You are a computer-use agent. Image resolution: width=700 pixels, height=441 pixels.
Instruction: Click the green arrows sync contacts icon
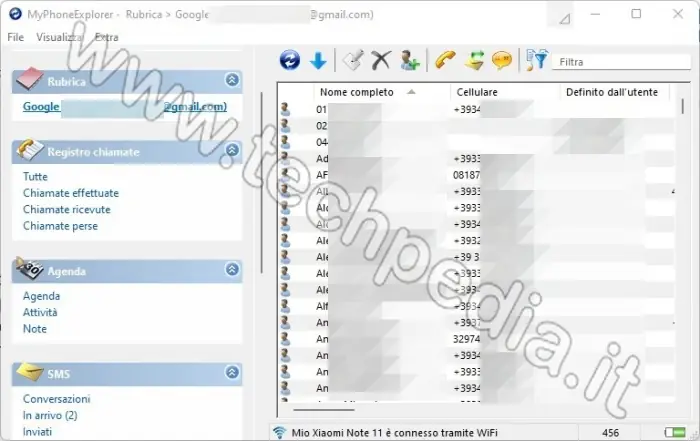(474, 60)
